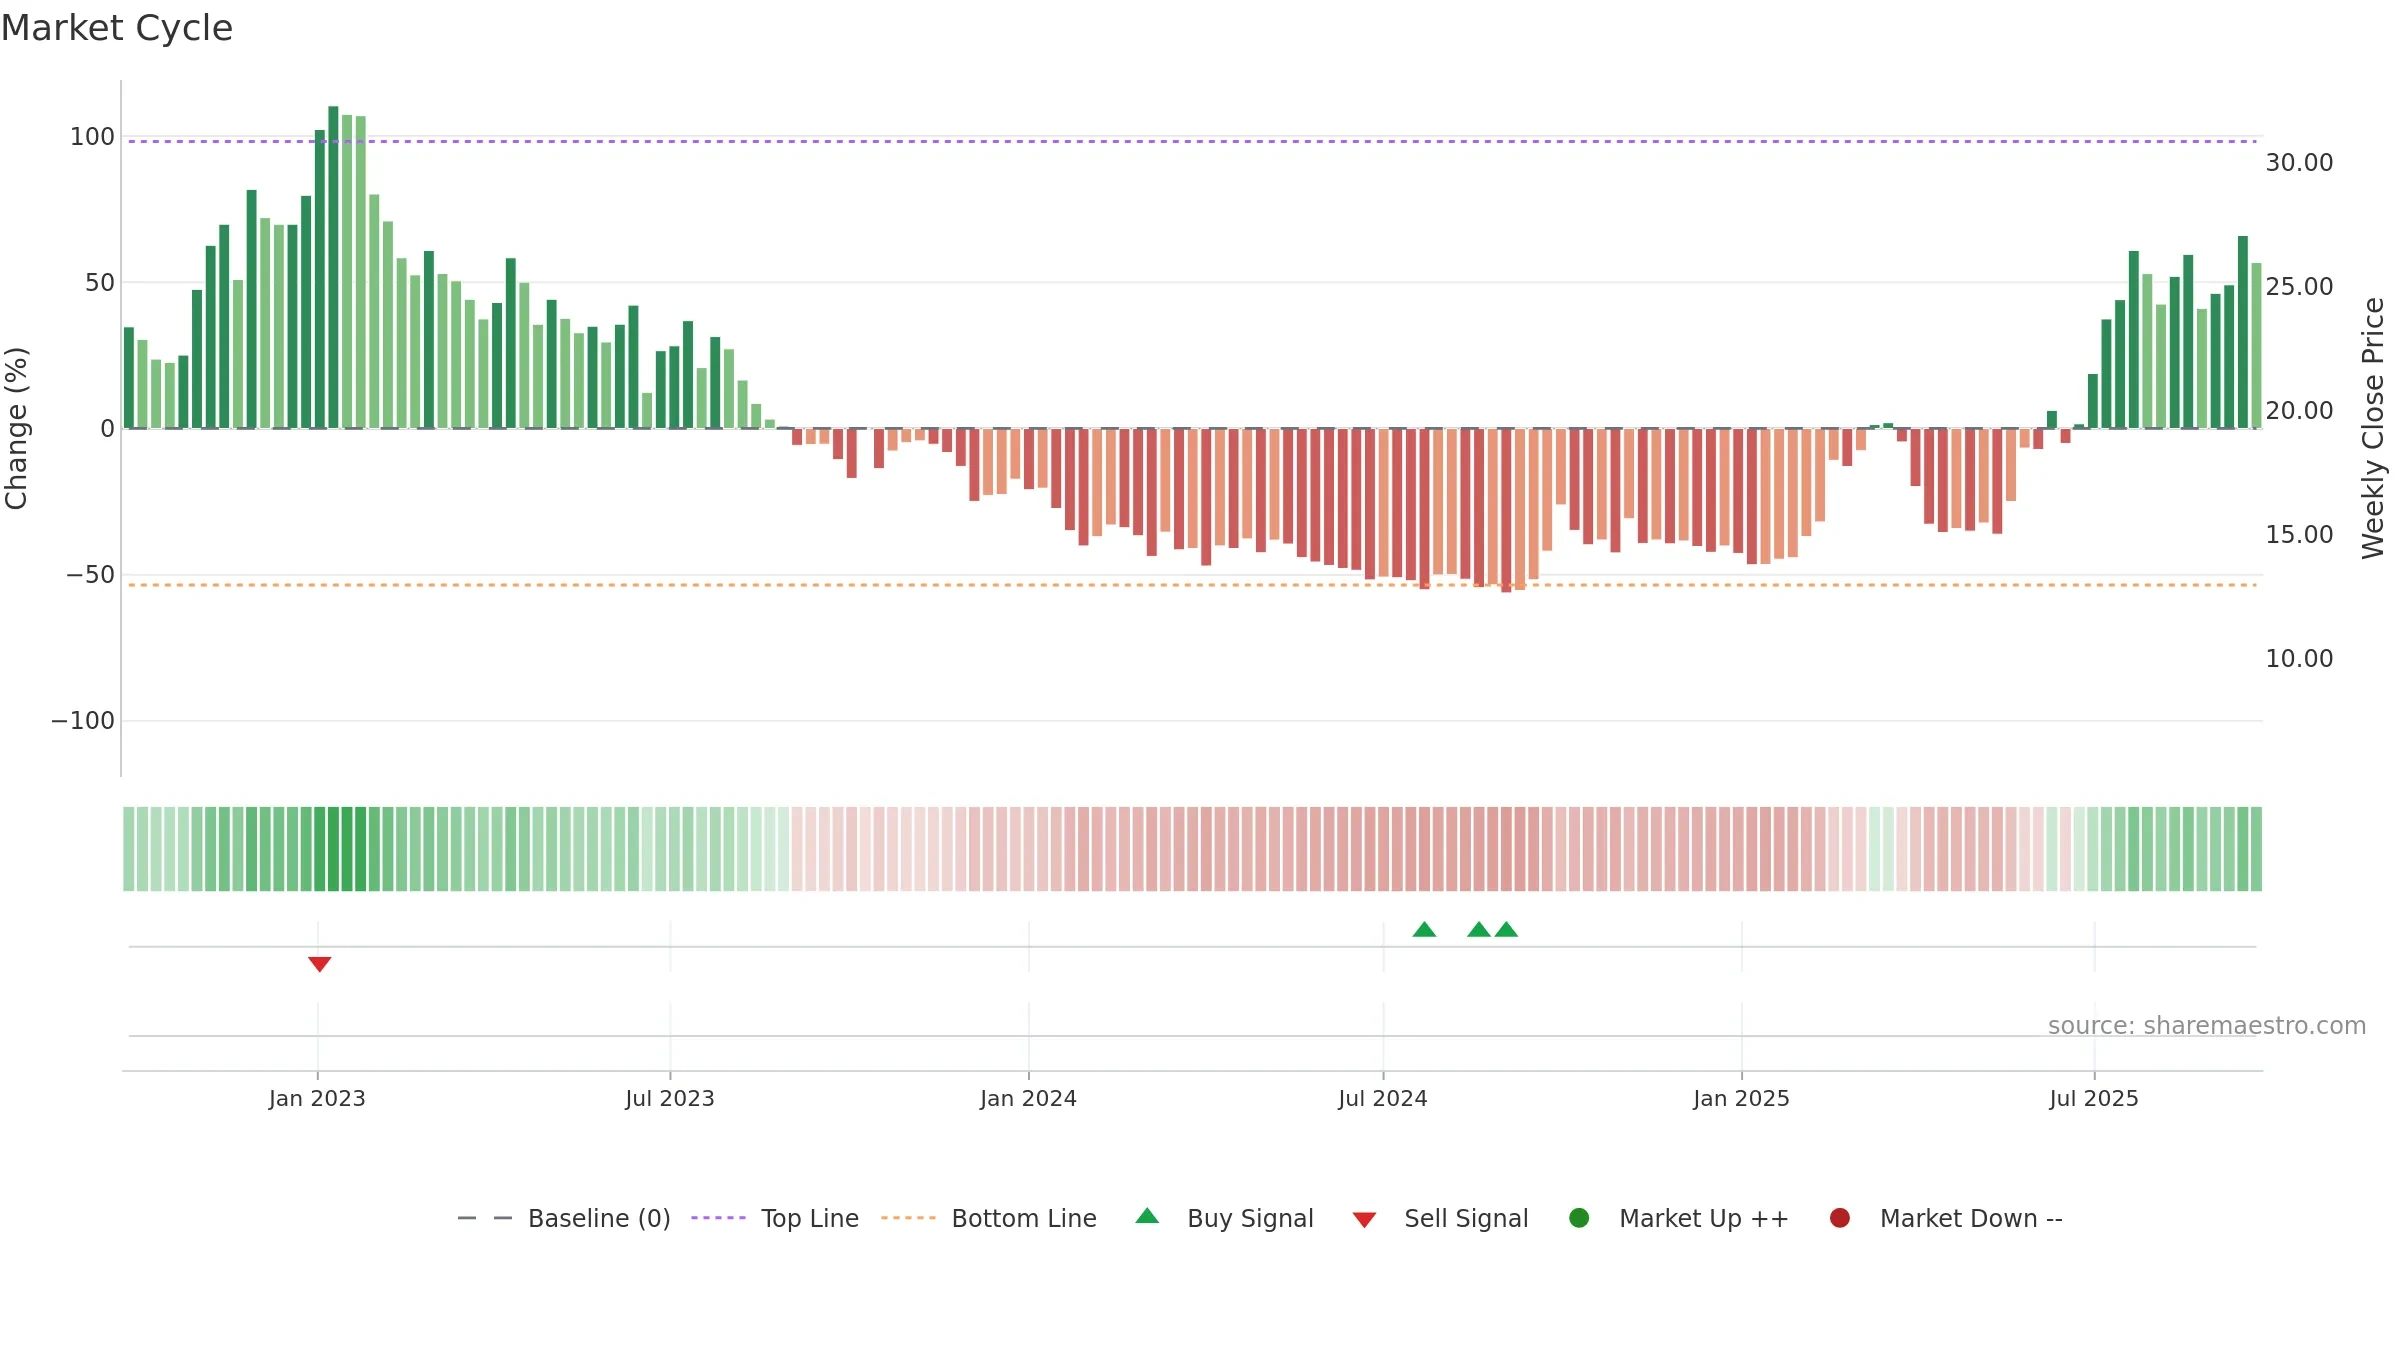The image size is (2400, 1350).
Task: Click the 50 tick on the left axis
Action: tap(100, 283)
